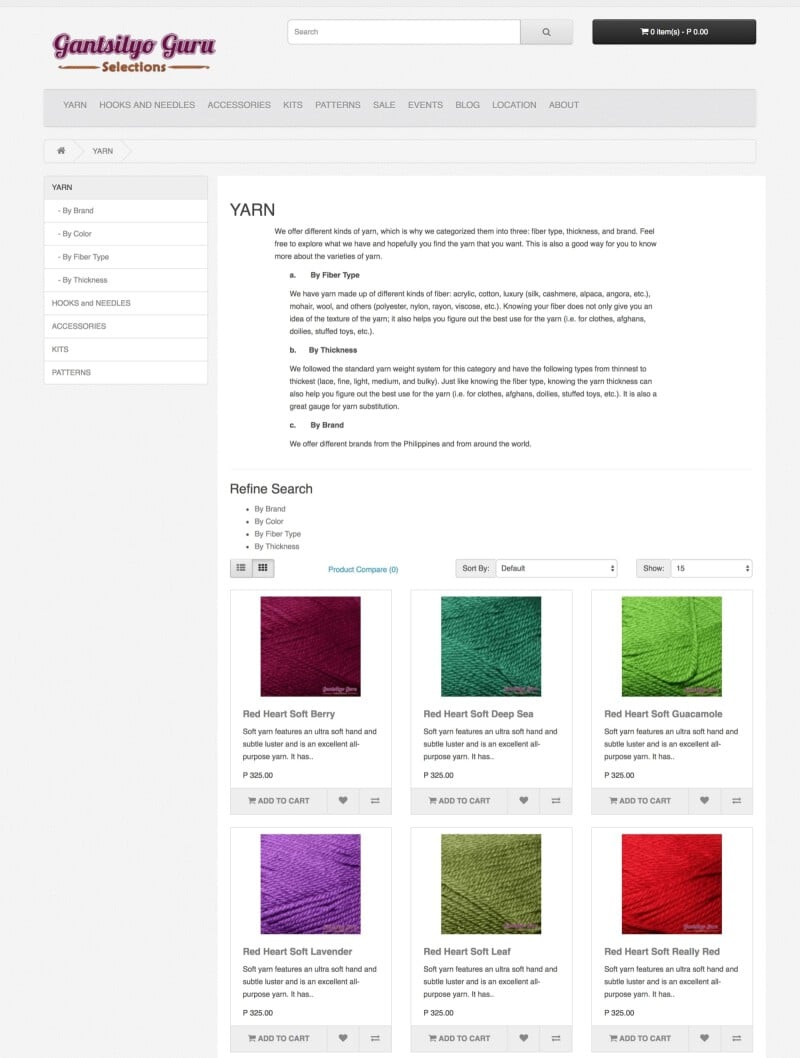Add Red Heart Soft Deep Sea to cart
The height and width of the screenshot is (1058, 800).
click(459, 801)
